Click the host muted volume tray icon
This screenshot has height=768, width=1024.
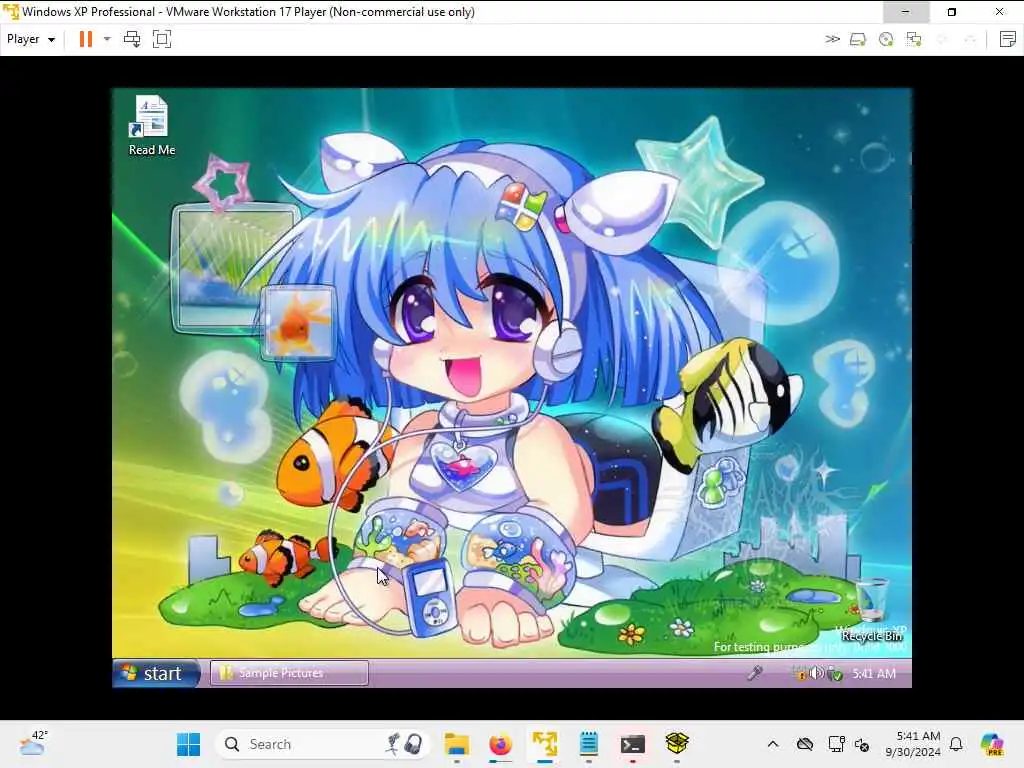(862, 744)
